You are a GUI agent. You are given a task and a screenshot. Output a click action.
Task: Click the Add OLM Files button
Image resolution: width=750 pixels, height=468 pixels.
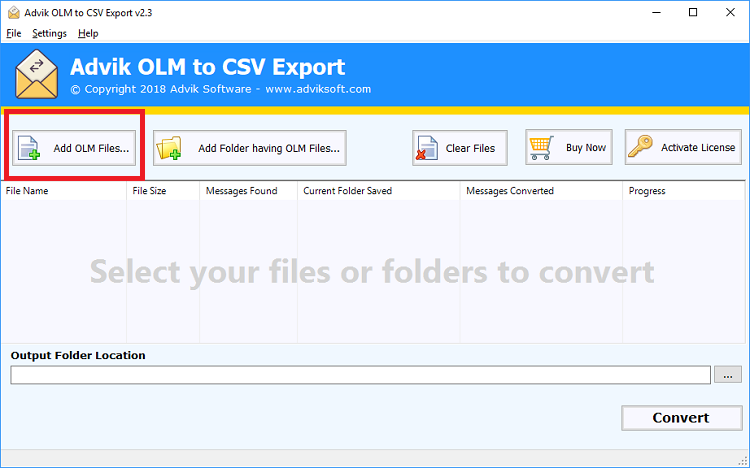(x=74, y=148)
